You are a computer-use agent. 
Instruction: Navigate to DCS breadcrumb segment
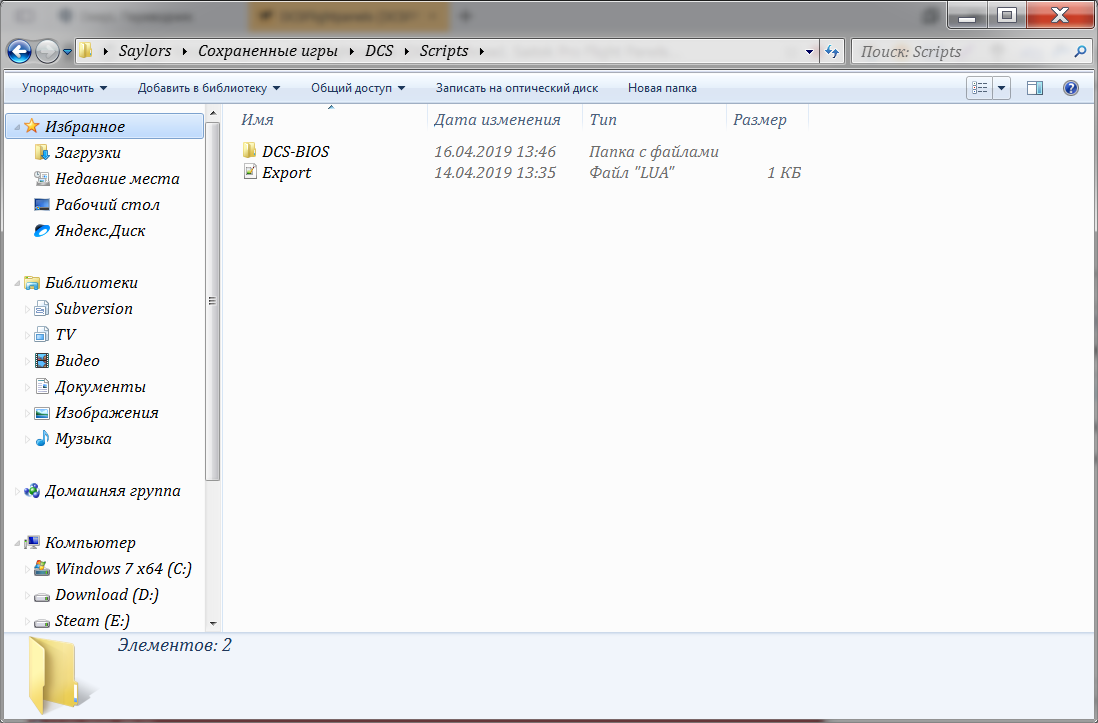point(379,51)
